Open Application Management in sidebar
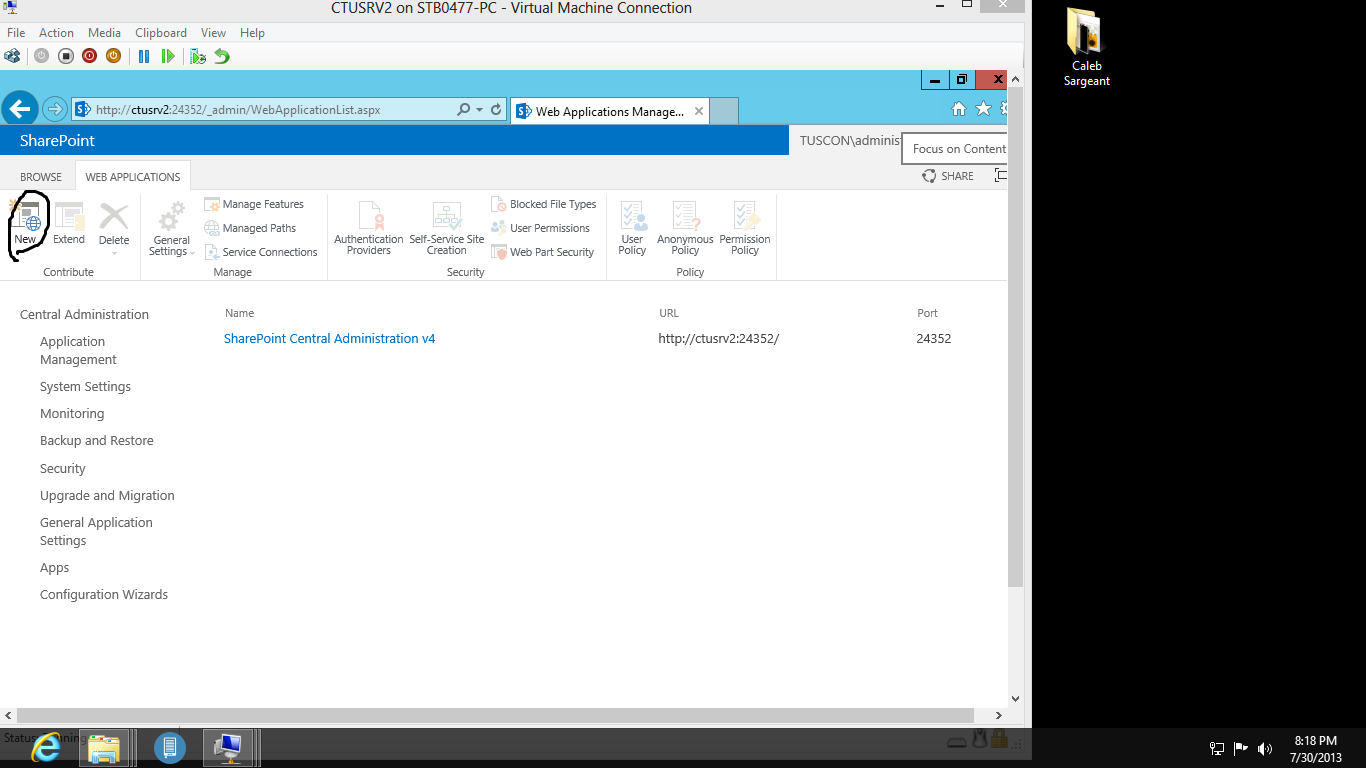1366x768 pixels. (x=78, y=350)
